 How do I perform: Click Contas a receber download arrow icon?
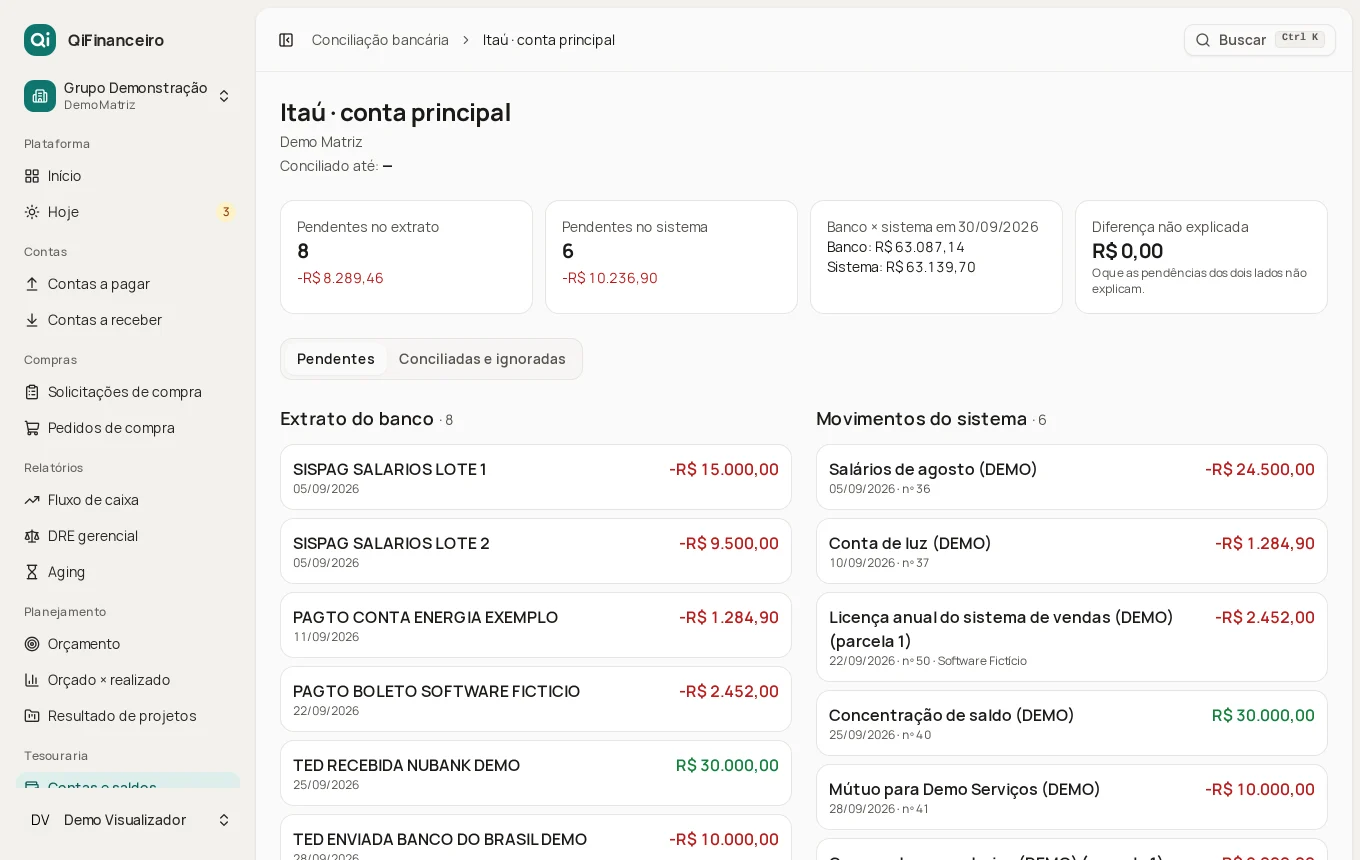(x=32, y=320)
